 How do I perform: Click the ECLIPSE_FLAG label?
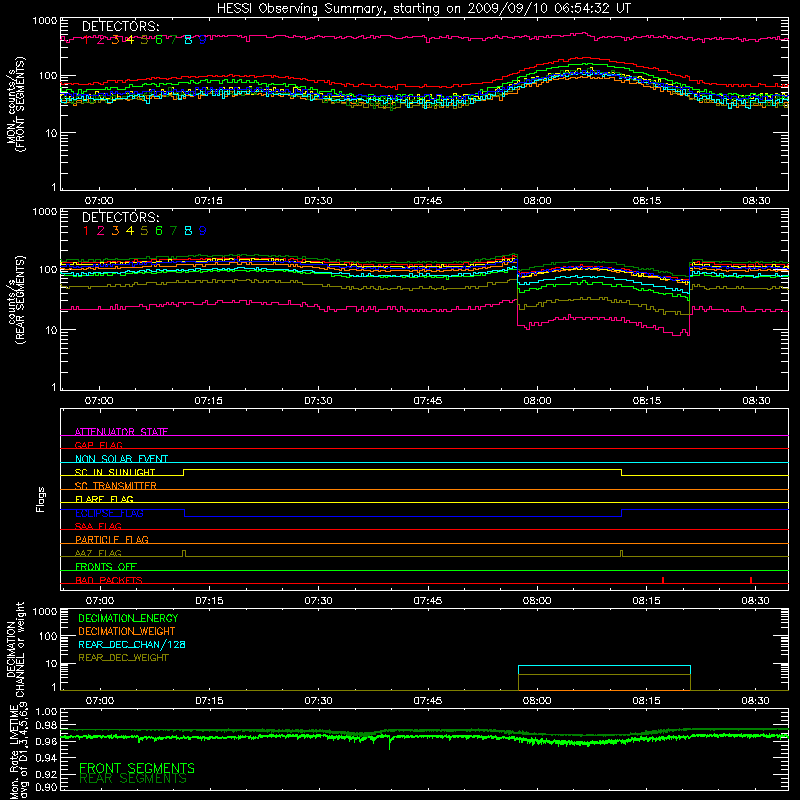109,513
